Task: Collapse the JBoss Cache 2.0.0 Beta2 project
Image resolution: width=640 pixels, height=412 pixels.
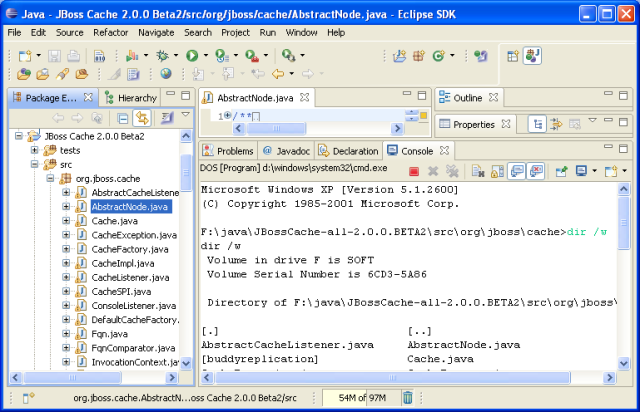Action: click(19, 136)
